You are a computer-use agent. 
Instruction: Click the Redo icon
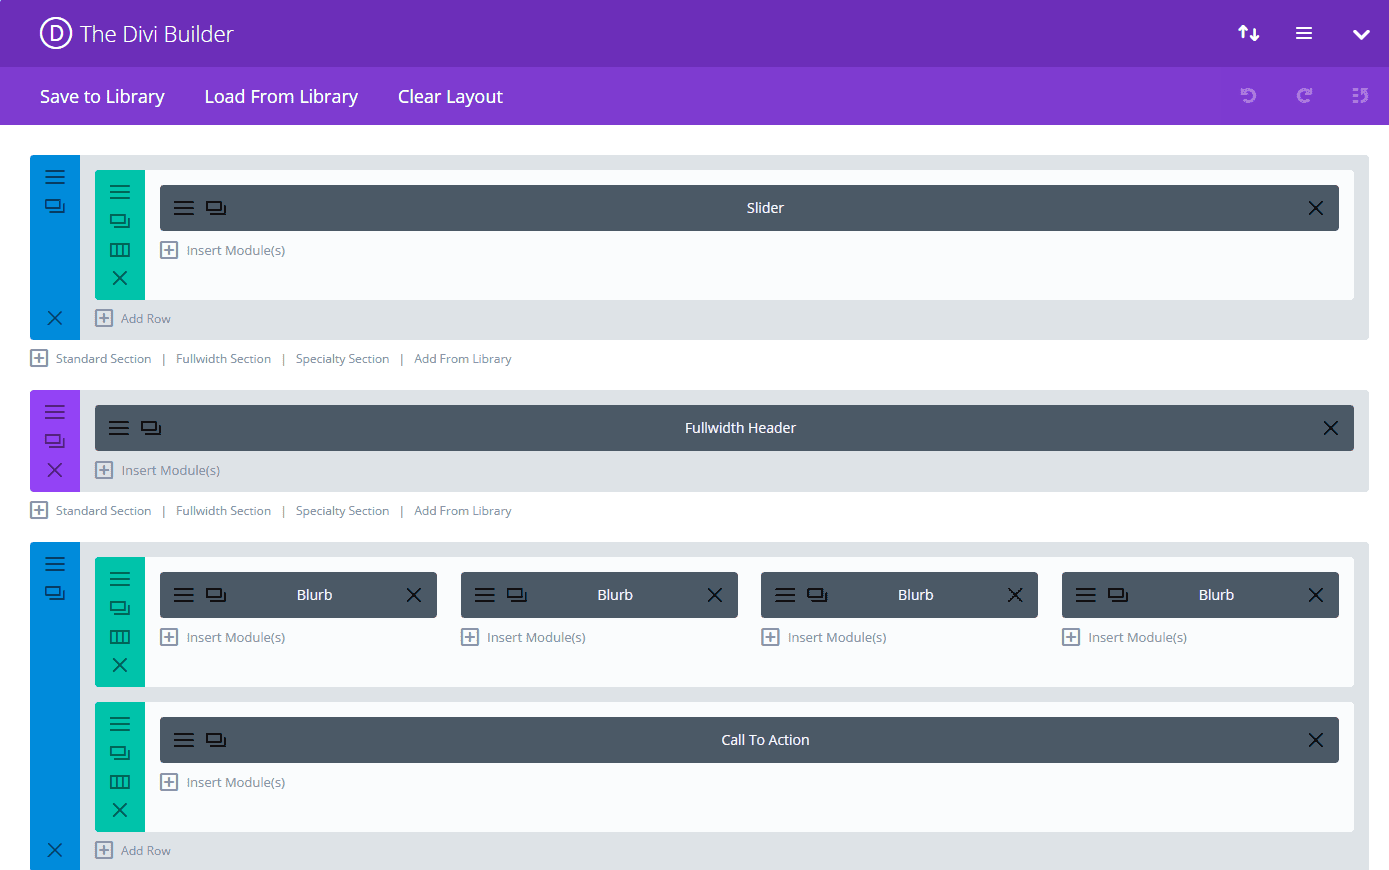point(1303,95)
